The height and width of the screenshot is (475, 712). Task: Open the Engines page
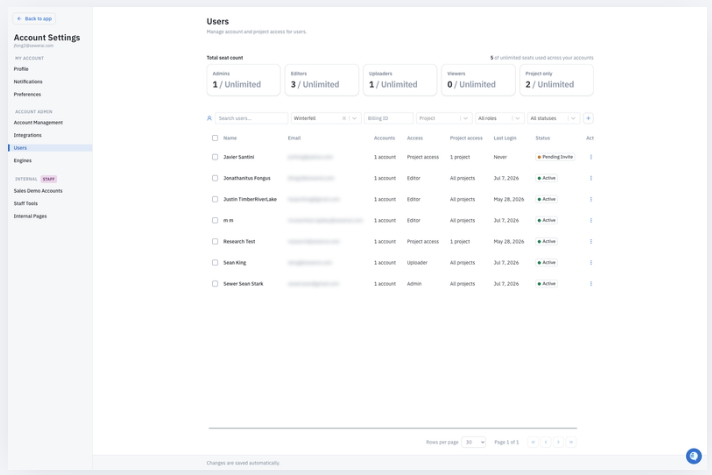point(23,161)
